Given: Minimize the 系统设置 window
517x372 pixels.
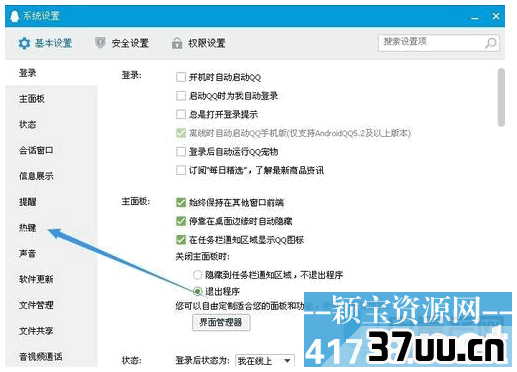Looking at the screenshot, I should pos(475,17).
